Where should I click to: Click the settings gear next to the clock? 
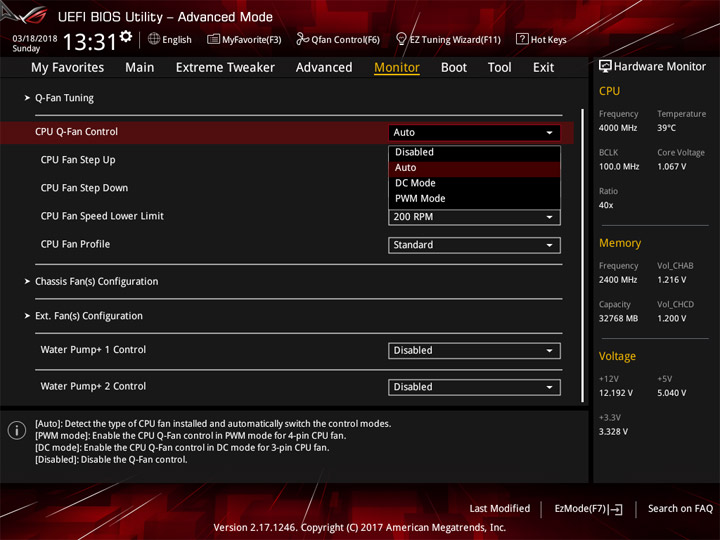click(x=126, y=37)
